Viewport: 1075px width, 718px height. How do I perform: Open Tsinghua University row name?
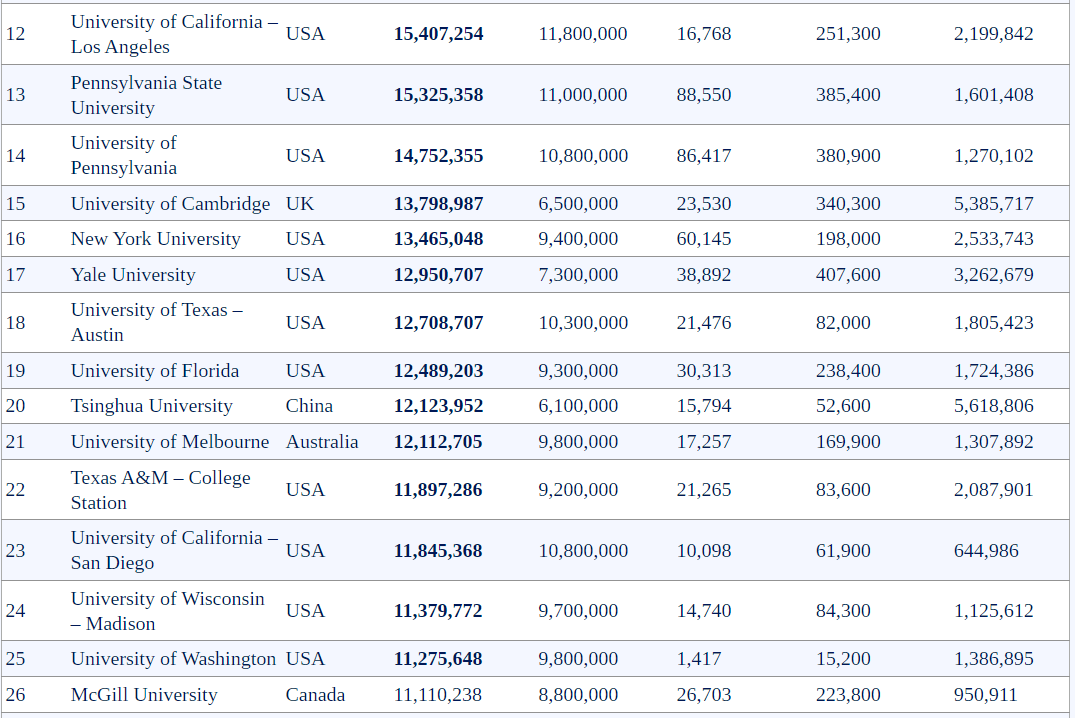point(151,406)
